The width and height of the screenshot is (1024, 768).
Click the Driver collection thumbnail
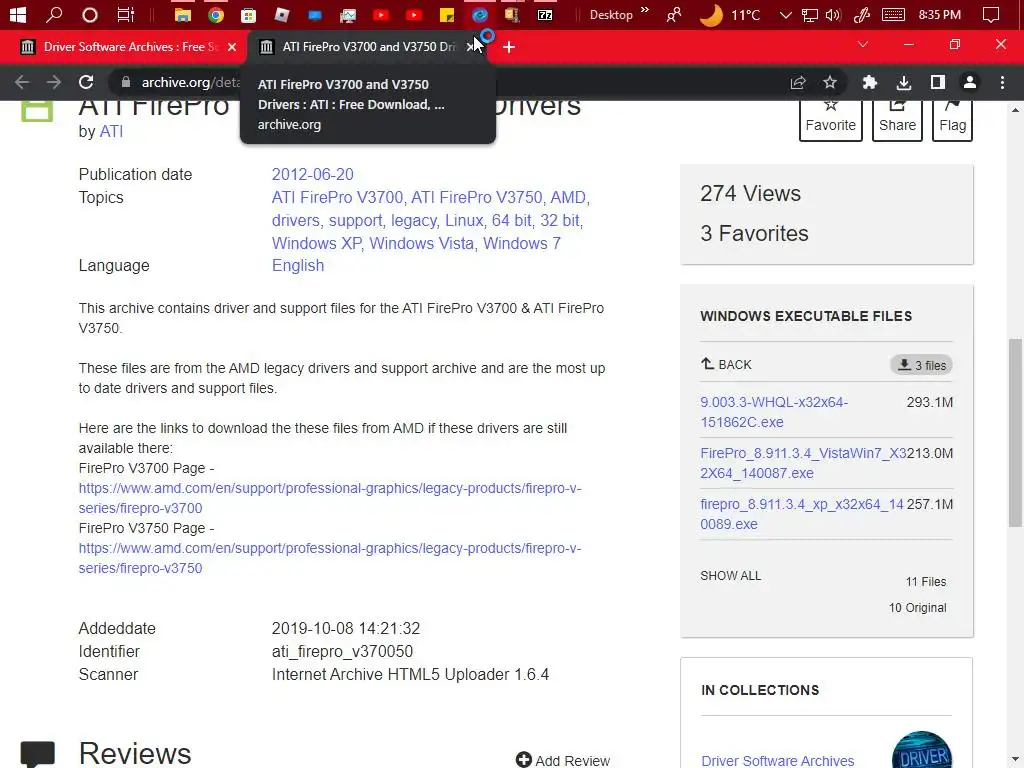tap(921, 751)
